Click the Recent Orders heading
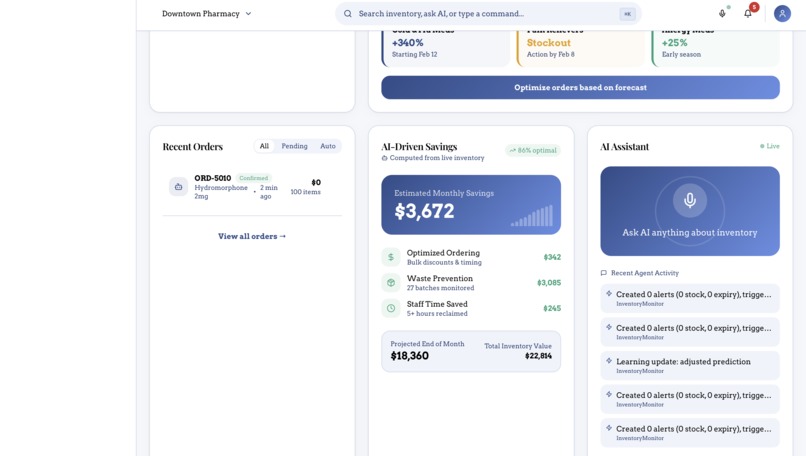This screenshot has width=806, height=456. [x=193, y=147]
